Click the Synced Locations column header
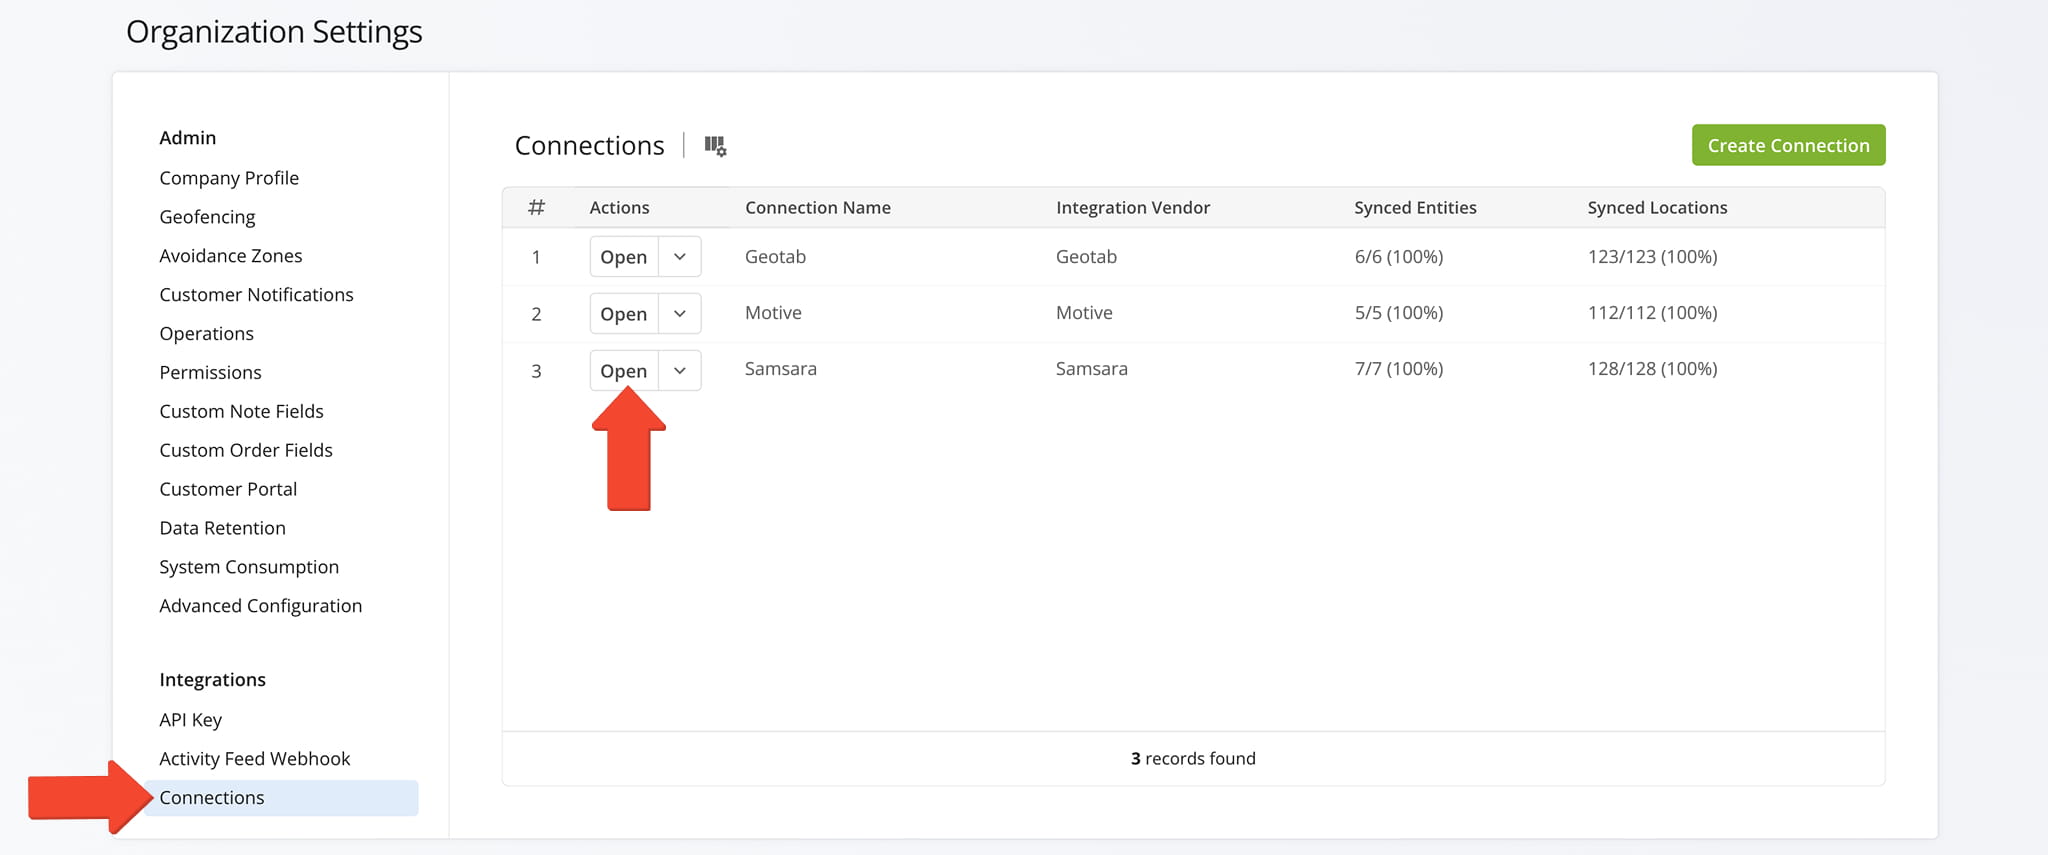2048x855 pixels. 1657,208
